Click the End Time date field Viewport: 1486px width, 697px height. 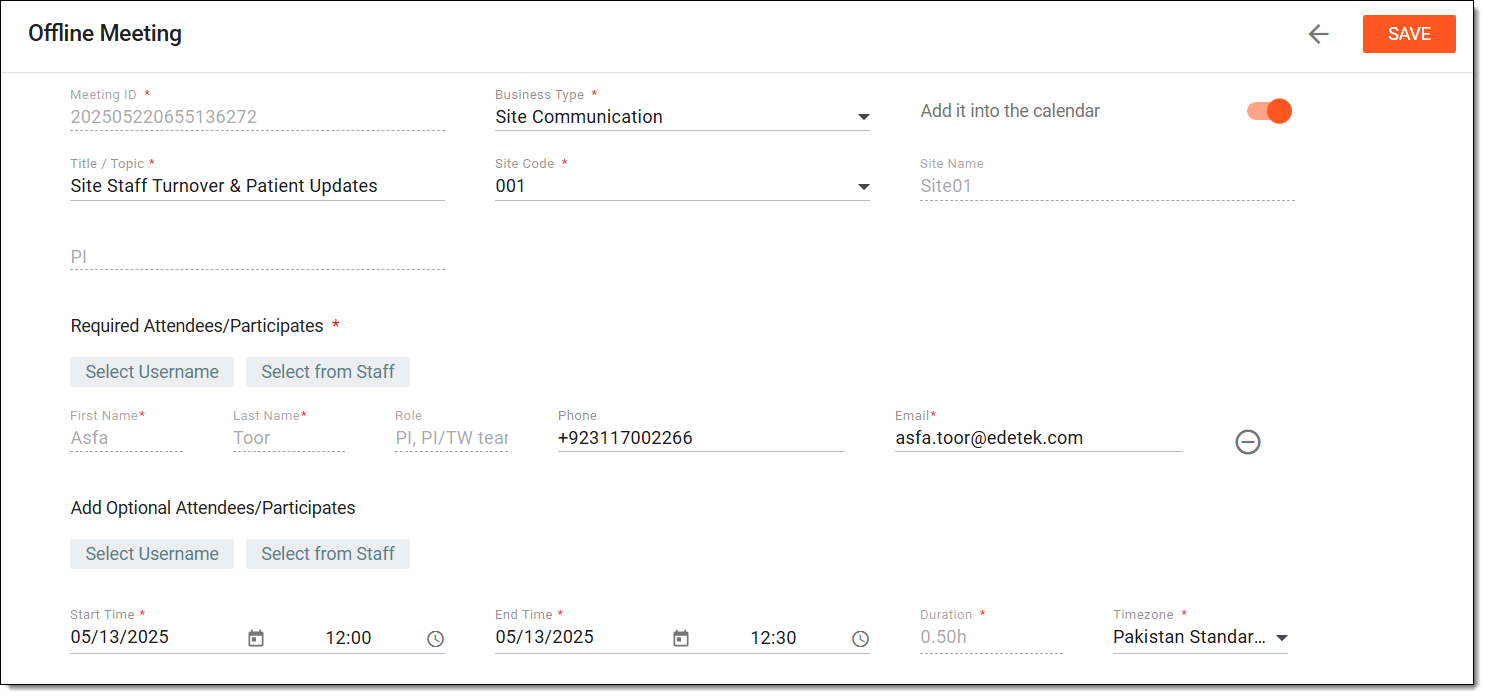coord(545,637)
